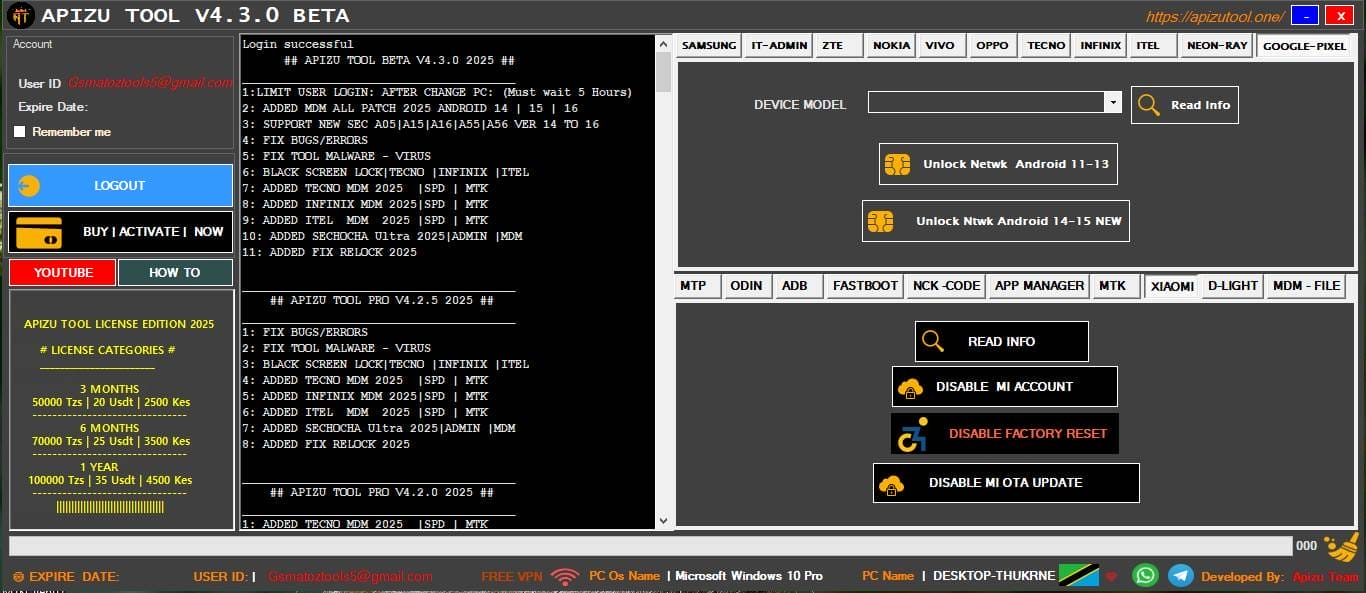
Task: Click the small heart icon in status bar
Action: (1110, 577)
